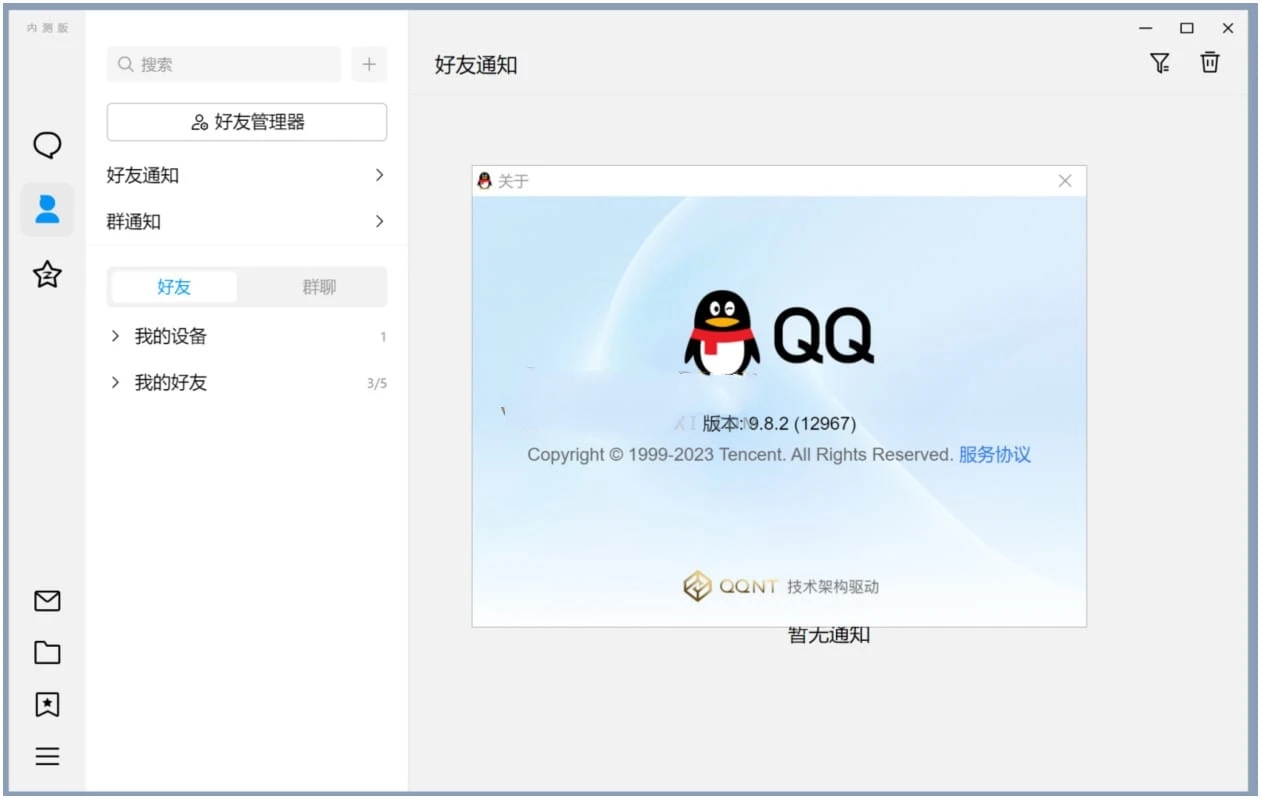Open the chat messages panel
This screenshot has width=1261, height=799.
point(46,144)
